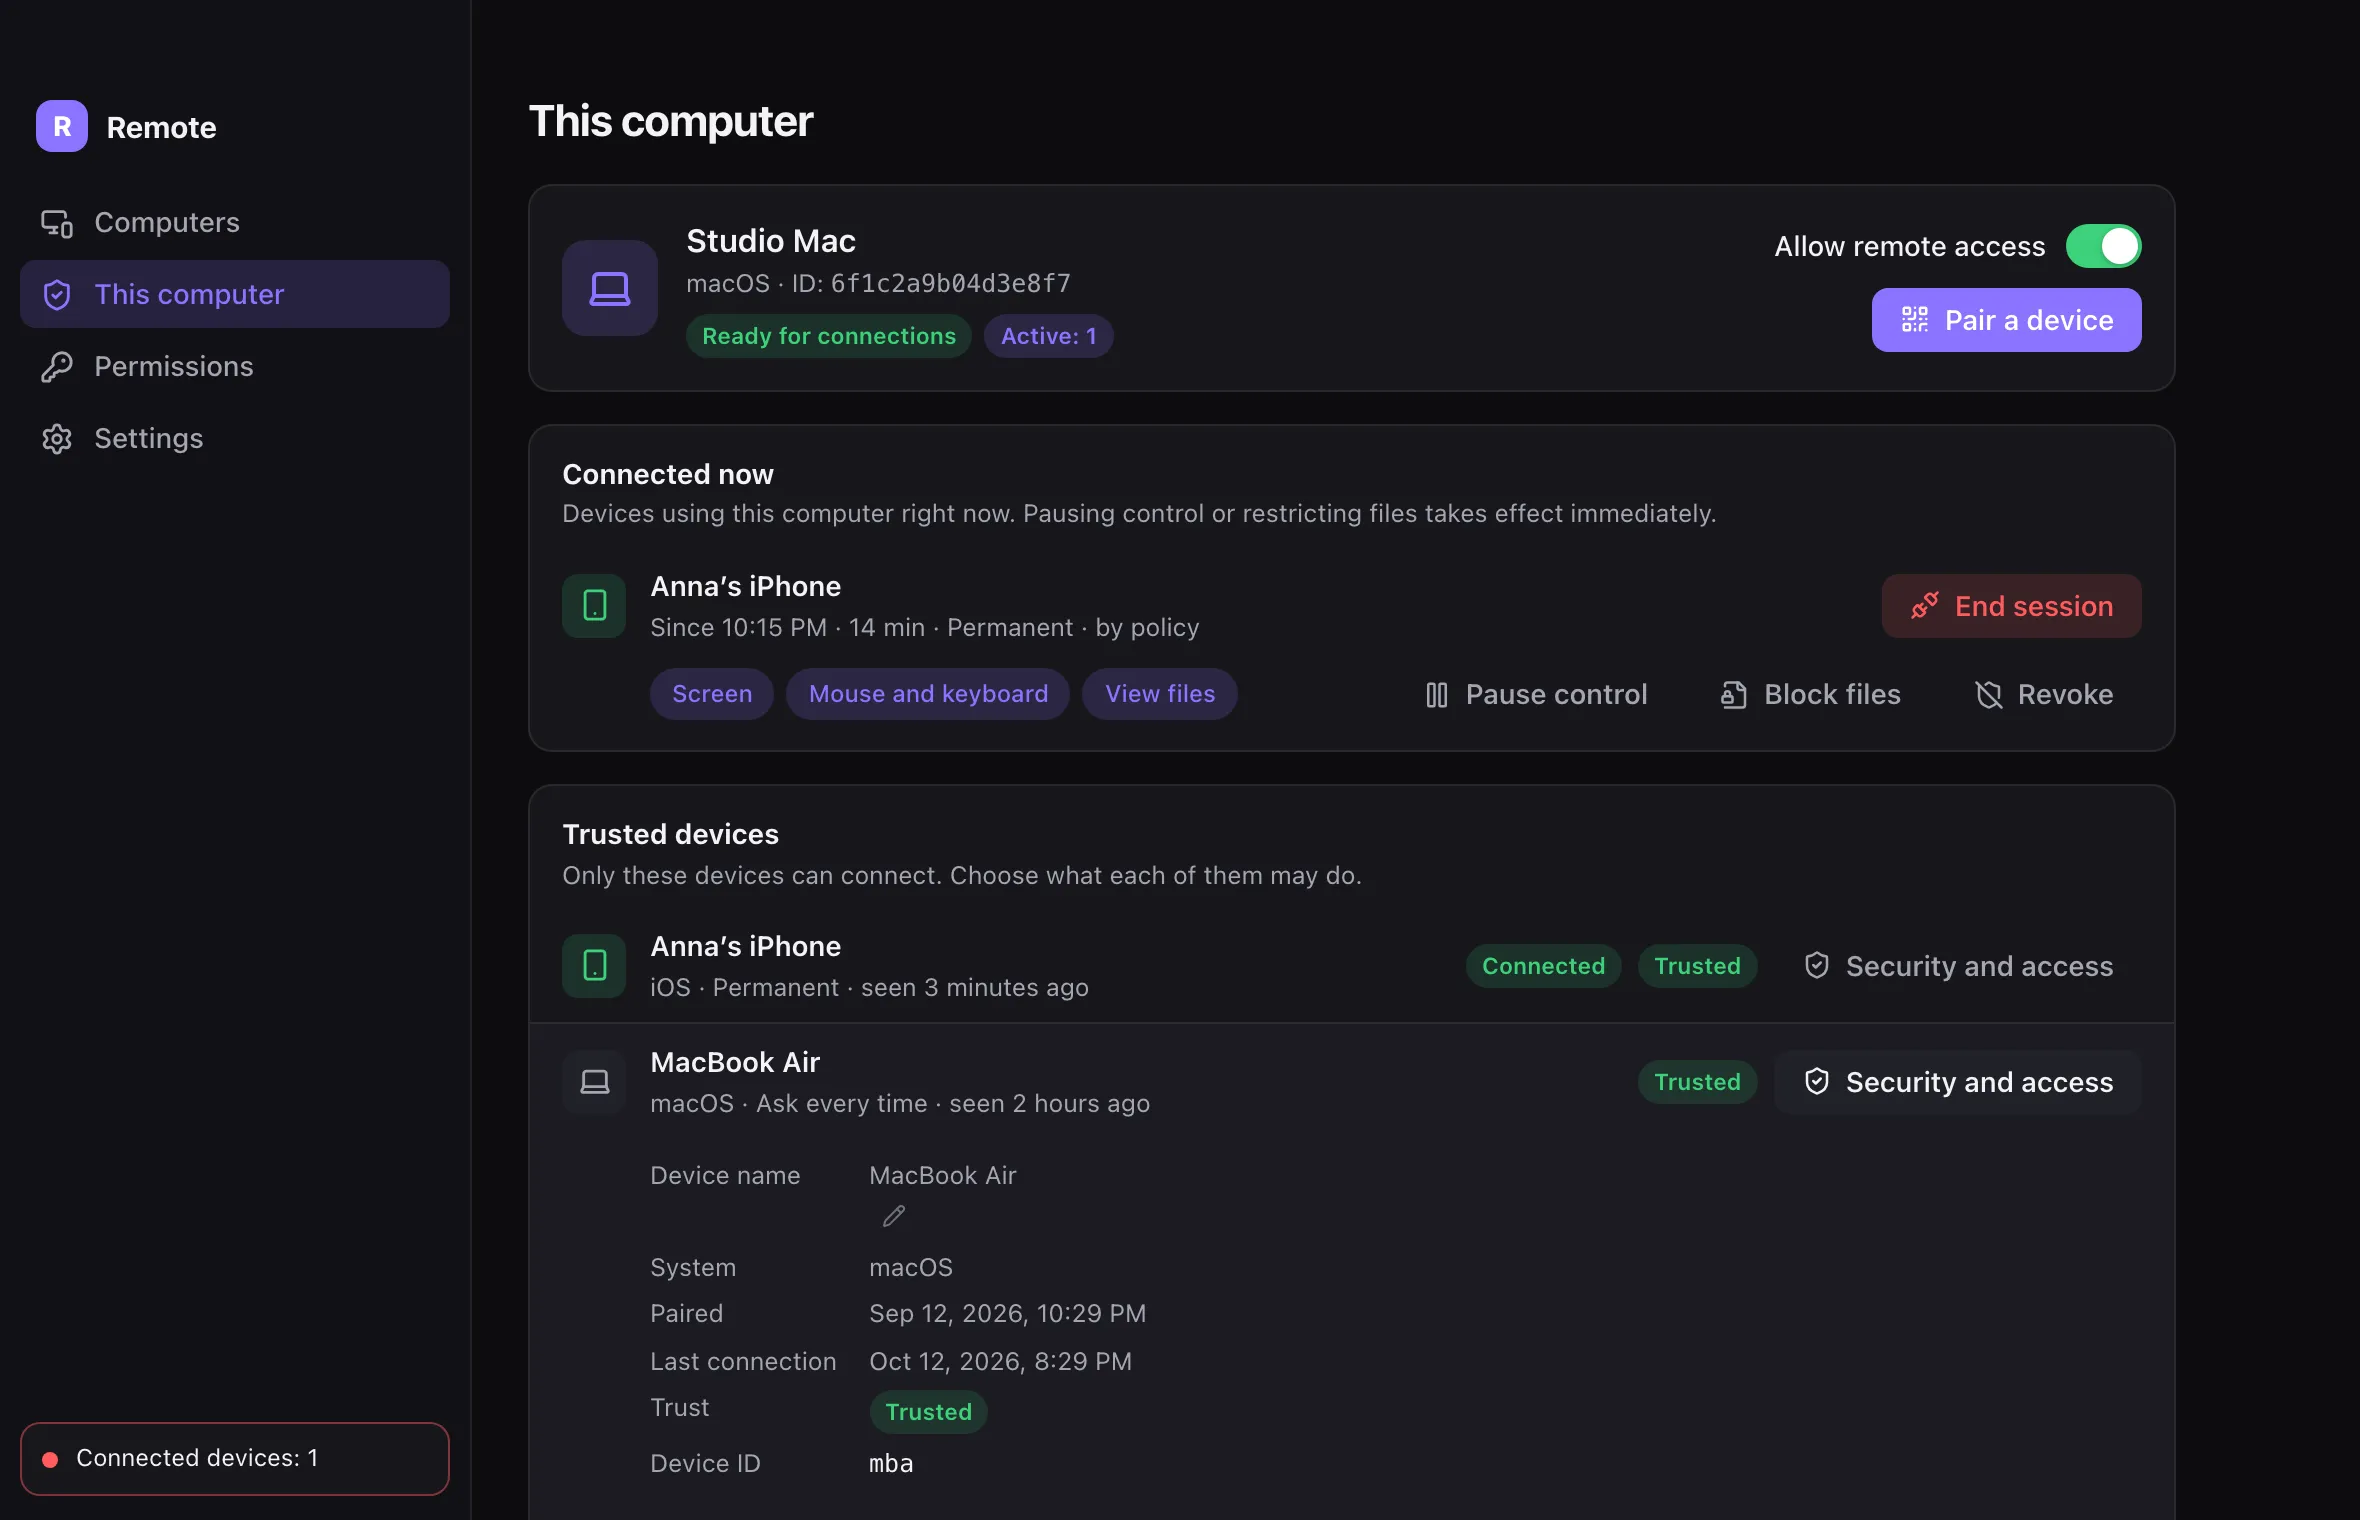Pause control for the connected iPhone
2360x1520 pixels.
click(x=1536, y=694)
